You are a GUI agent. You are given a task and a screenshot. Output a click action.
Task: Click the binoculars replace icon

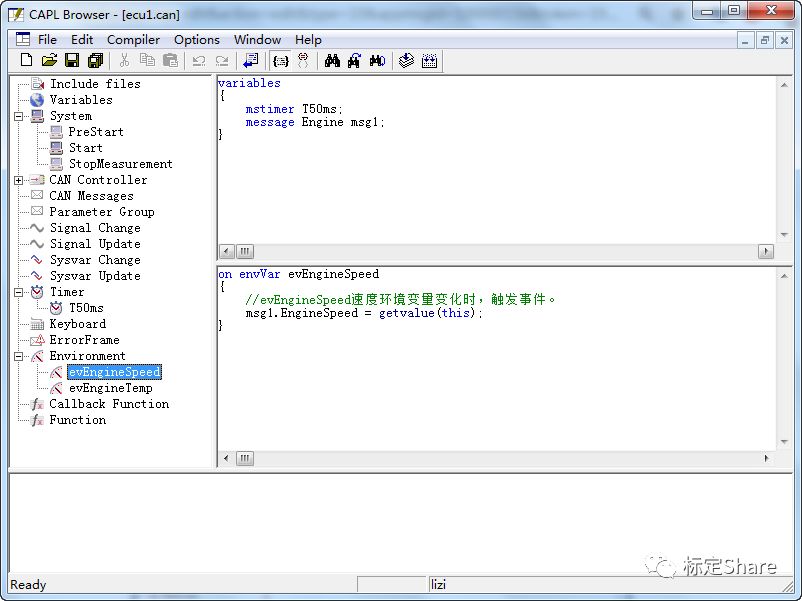click(x=377, y=61)
